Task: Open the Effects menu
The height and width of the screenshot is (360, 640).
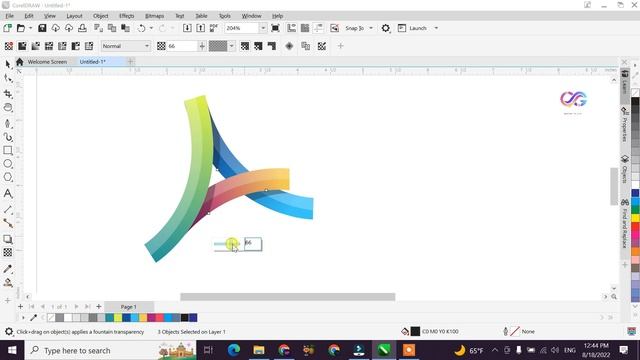Action: tap(127, 16)
